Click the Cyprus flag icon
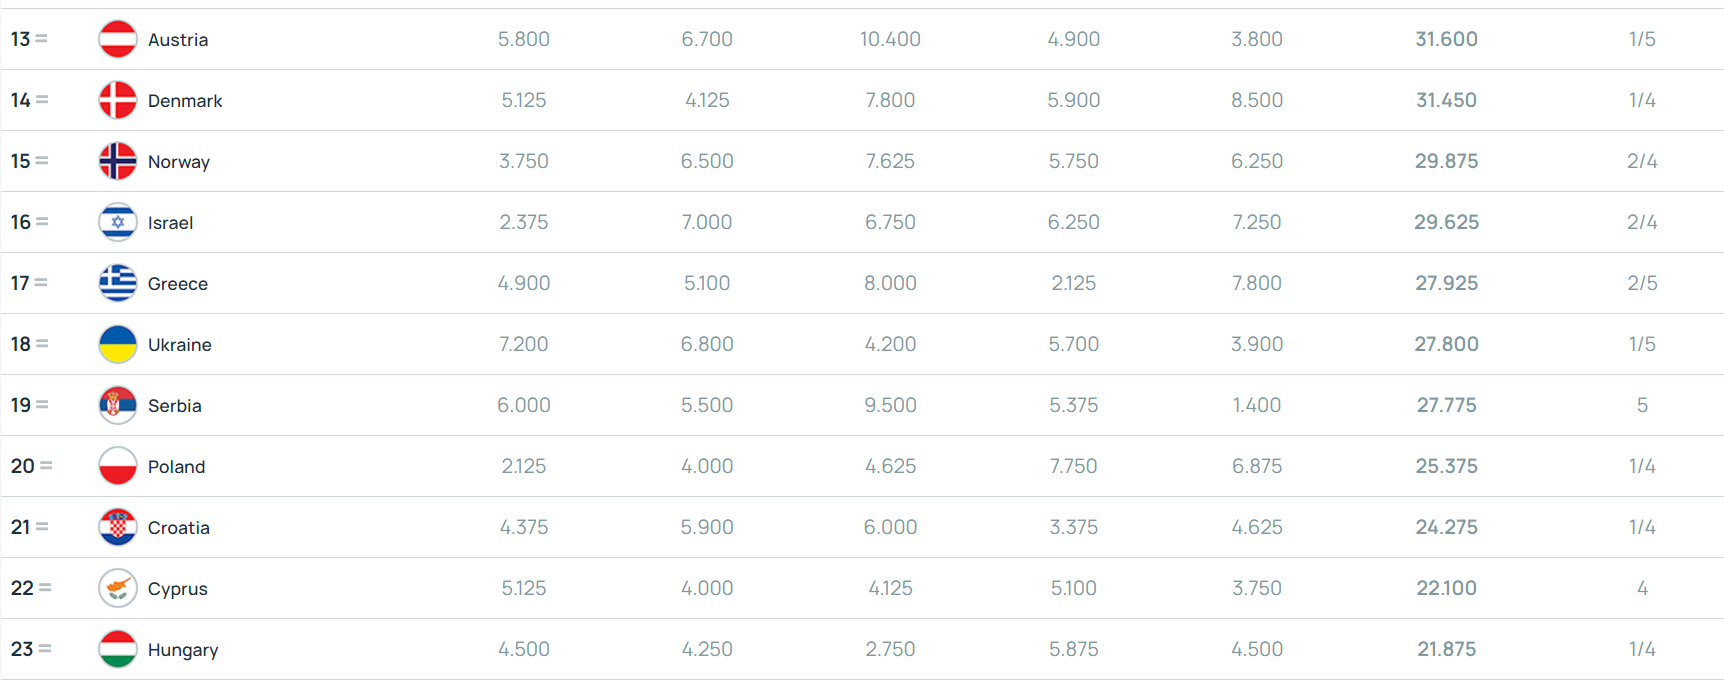1724x680 pixels. [117, 588]
